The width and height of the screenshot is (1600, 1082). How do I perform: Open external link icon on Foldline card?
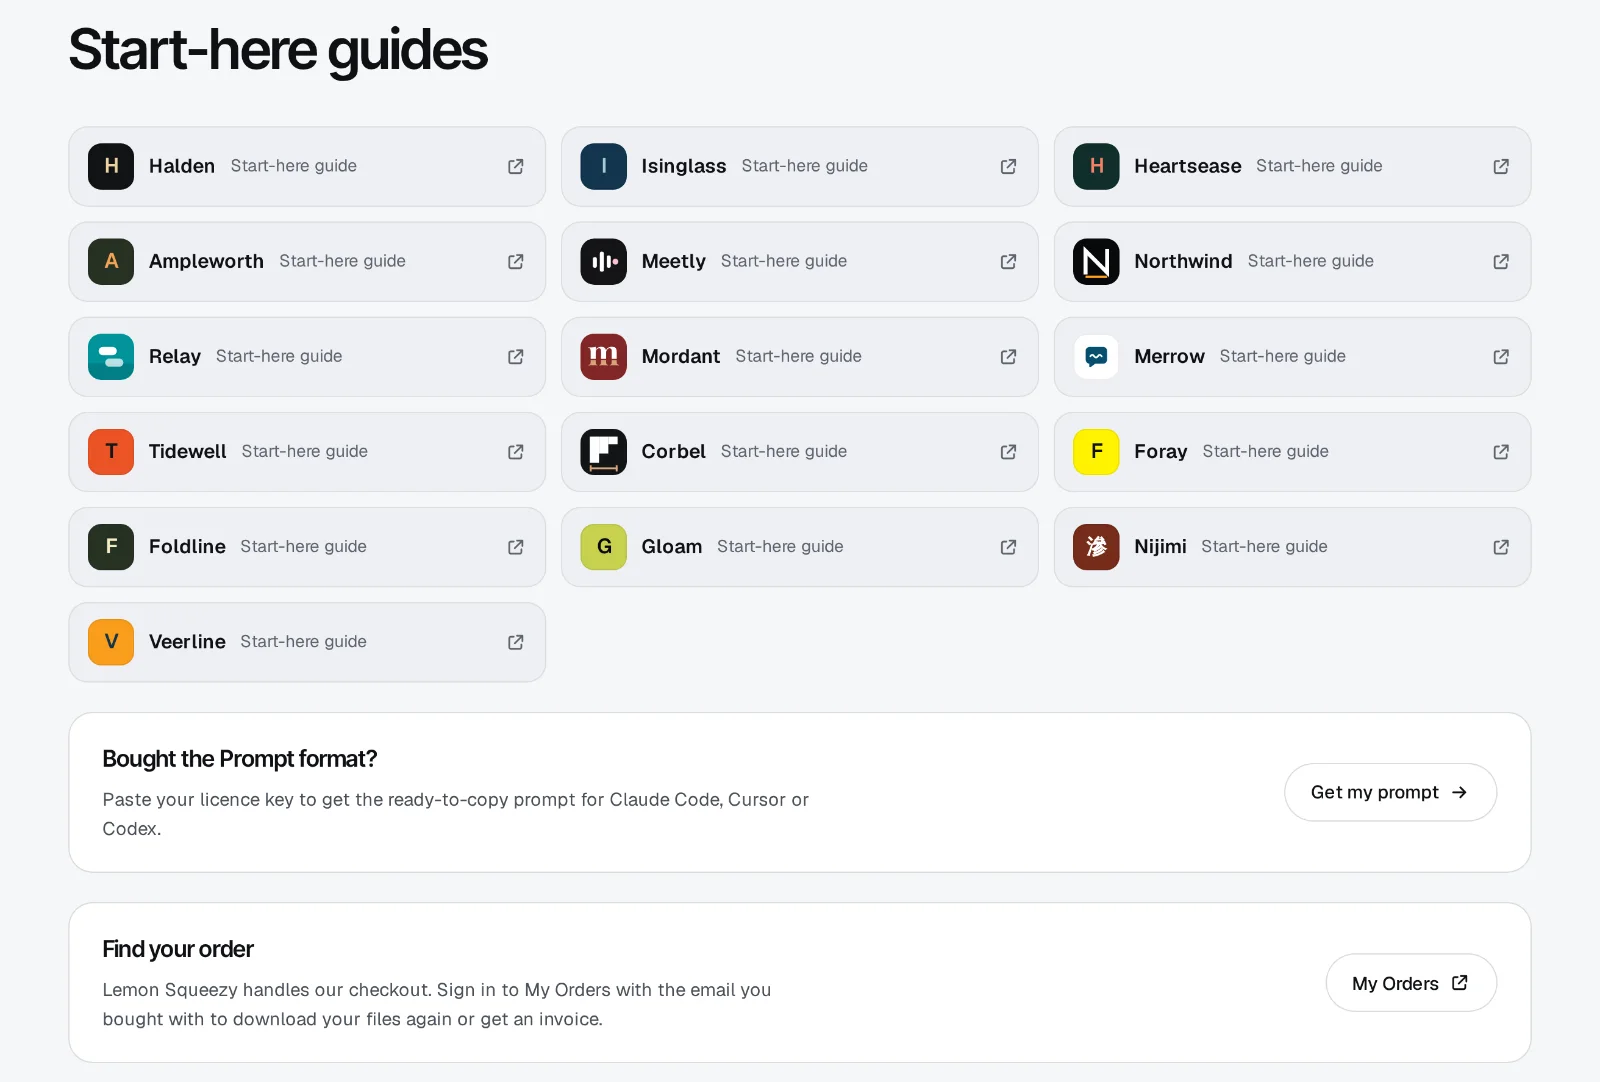point(516,546)
